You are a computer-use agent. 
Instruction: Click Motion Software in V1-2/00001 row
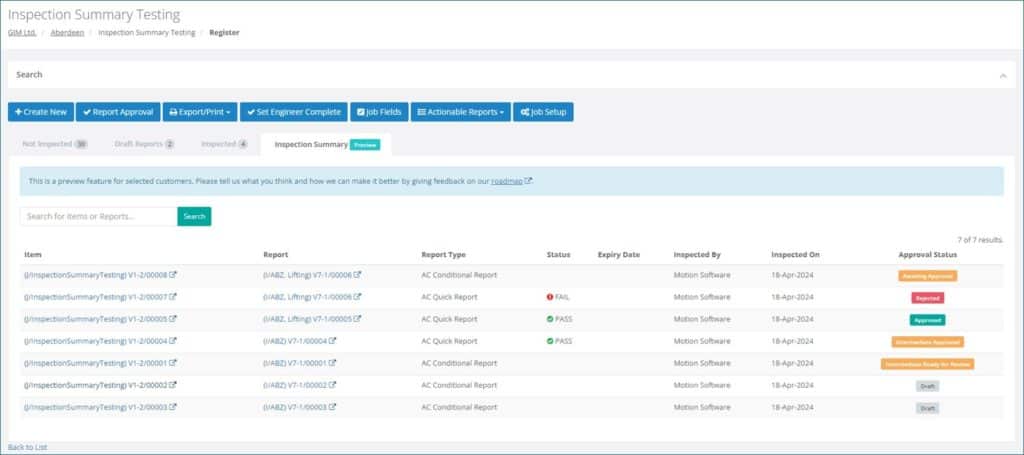click(702, 363)
